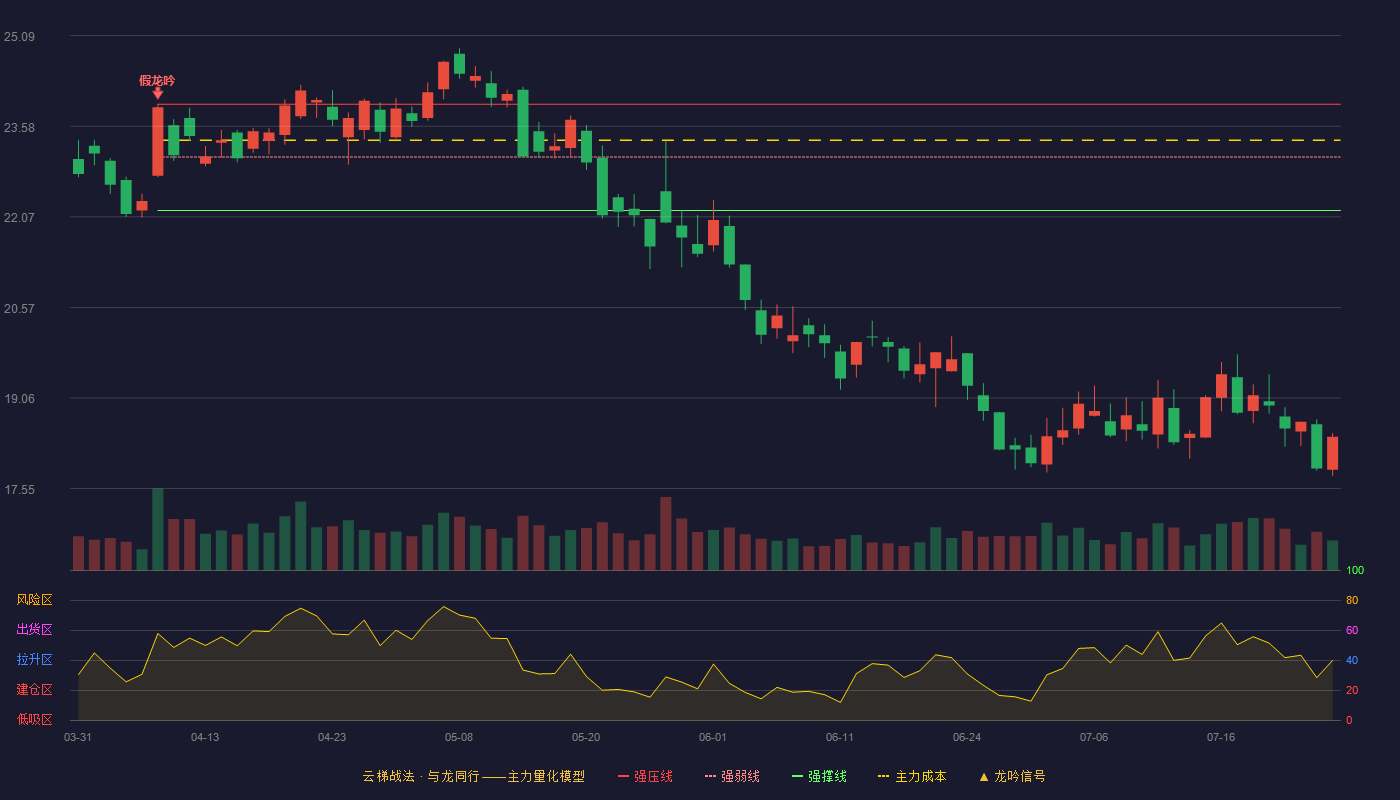
Task: Click the 07-06 date axis label
Action: click(1094, 737)
